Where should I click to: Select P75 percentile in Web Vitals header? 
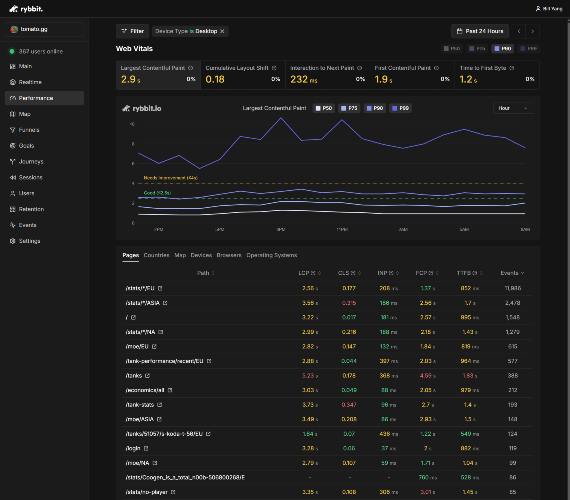[x=477, y=48]
